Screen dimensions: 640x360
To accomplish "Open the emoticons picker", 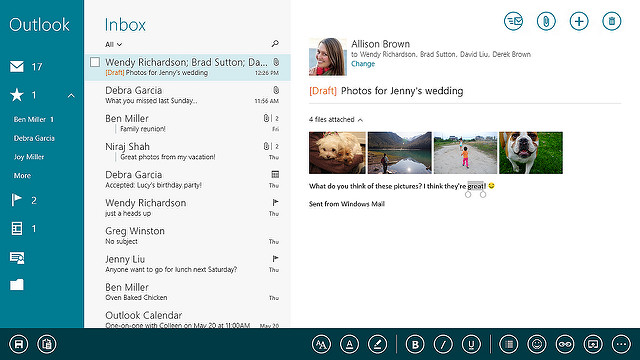I will pyautogui.click(x=537, y=344).
